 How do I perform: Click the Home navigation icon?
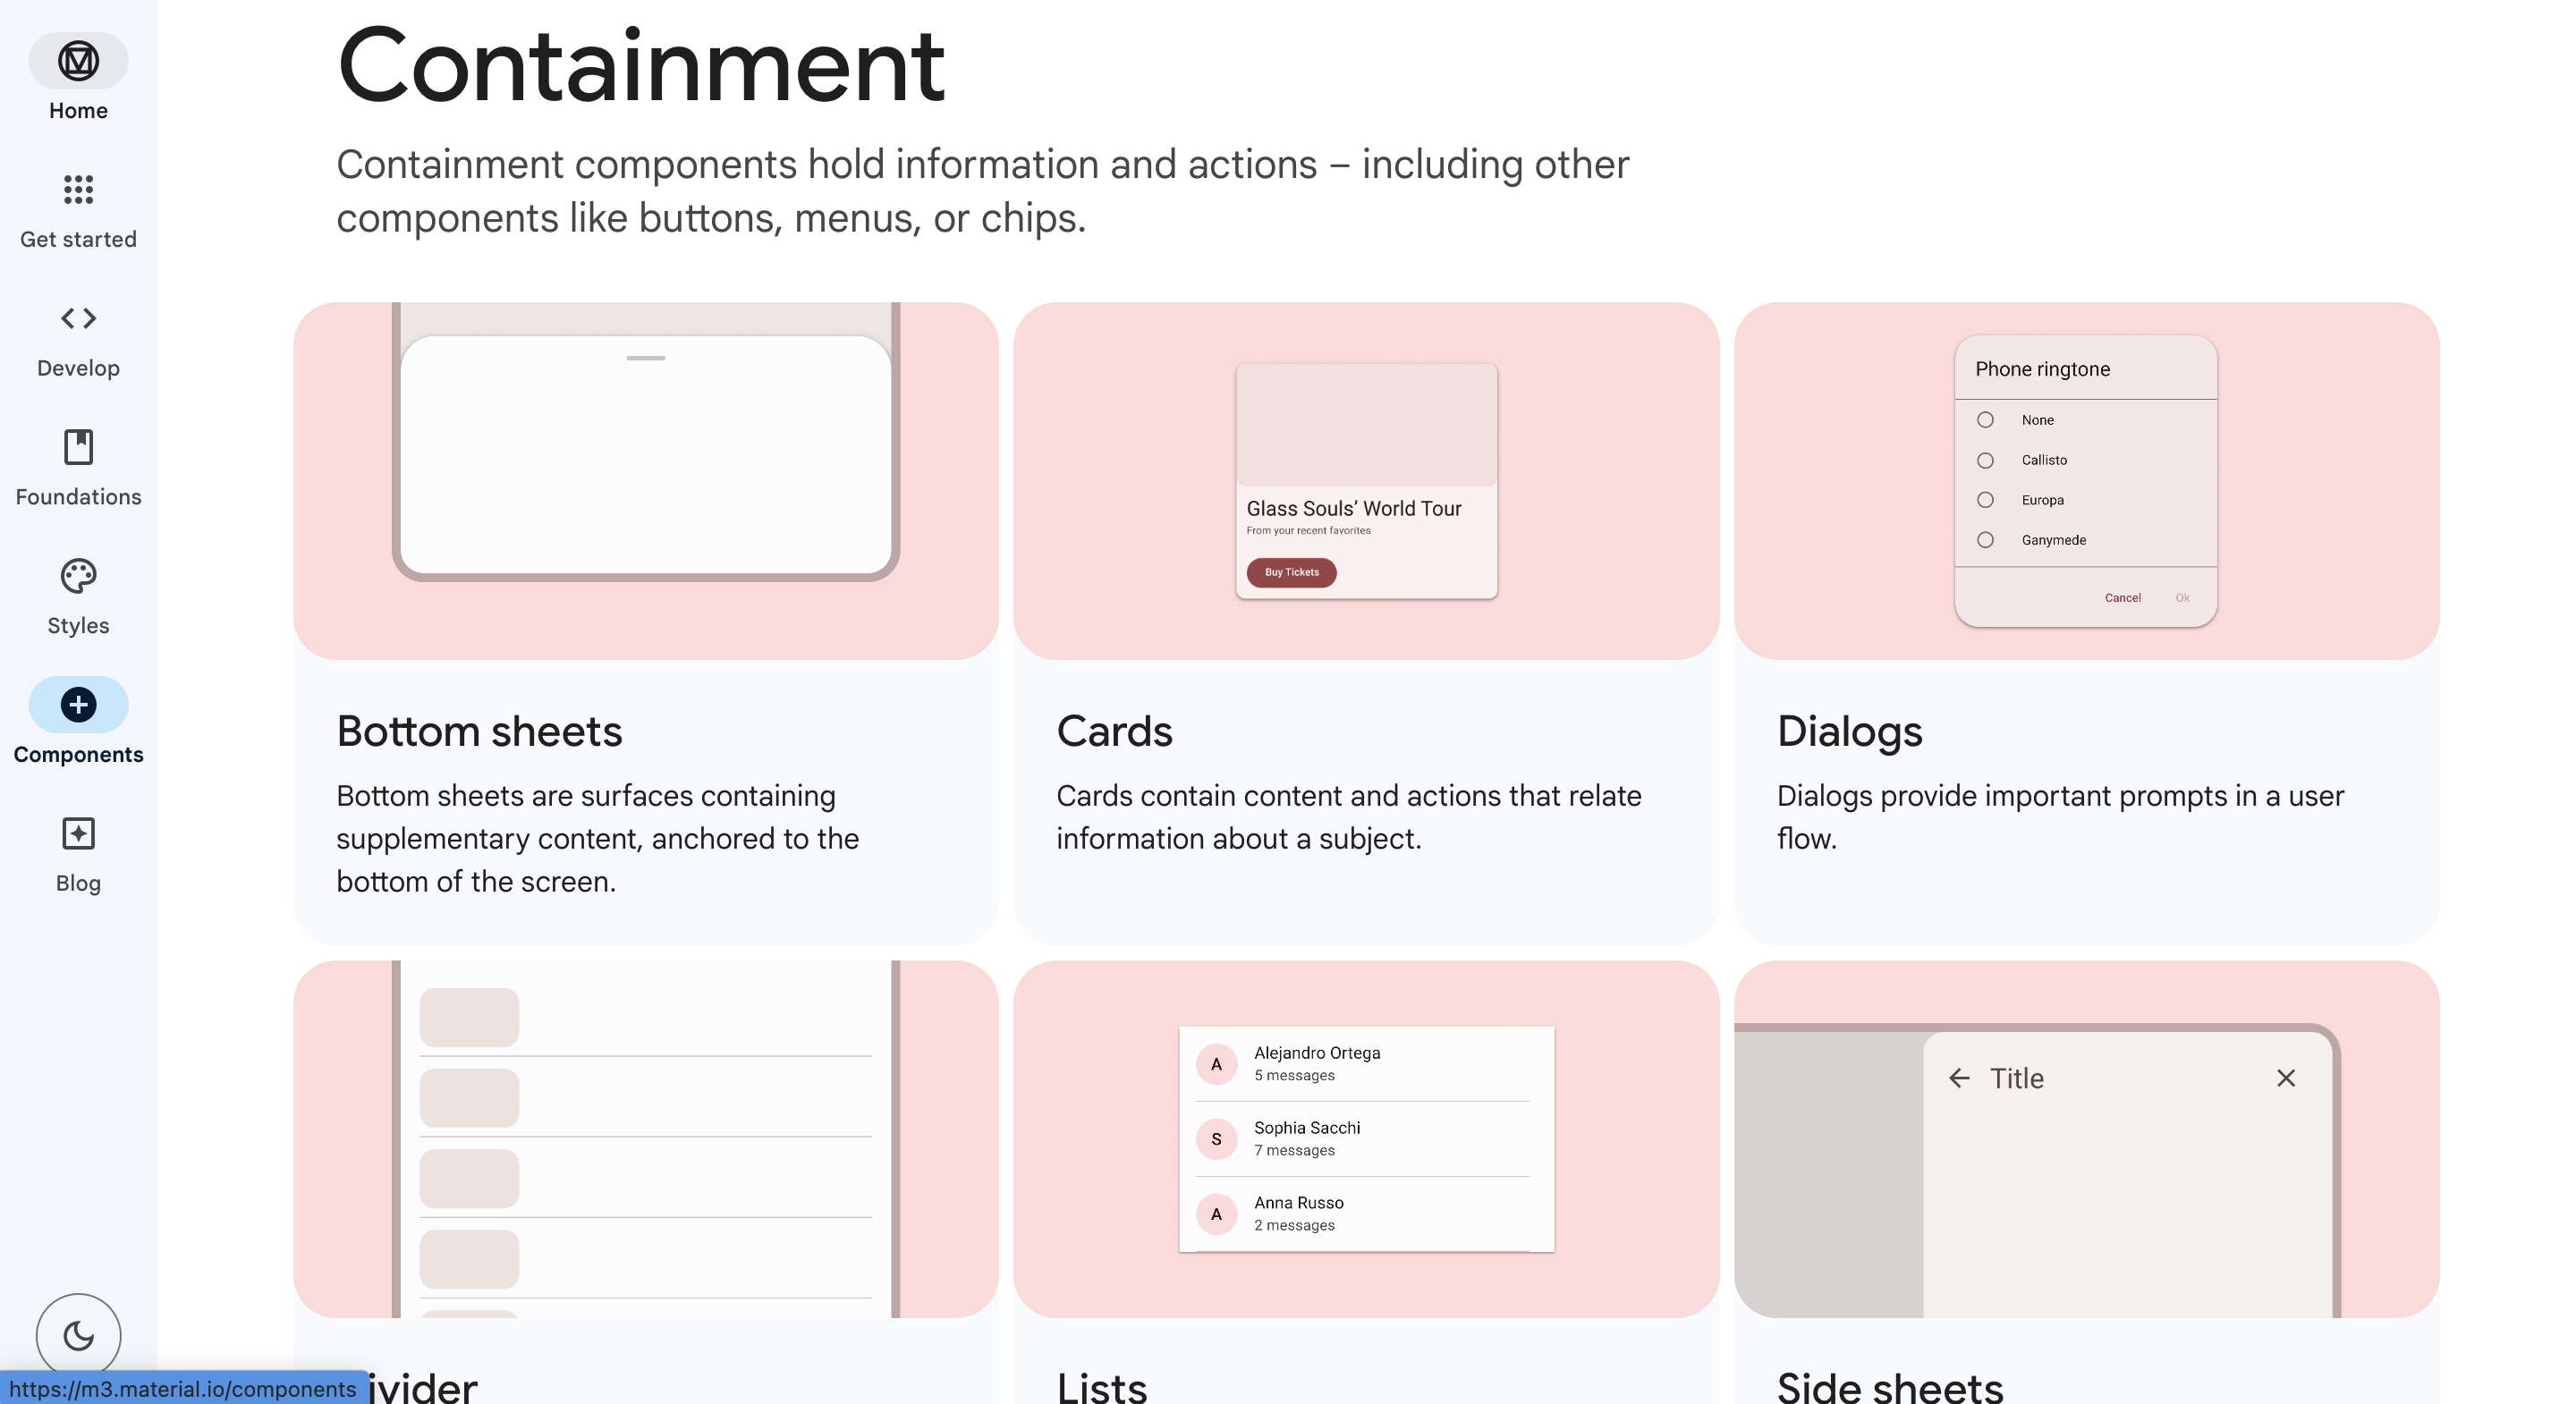point(78,61)
